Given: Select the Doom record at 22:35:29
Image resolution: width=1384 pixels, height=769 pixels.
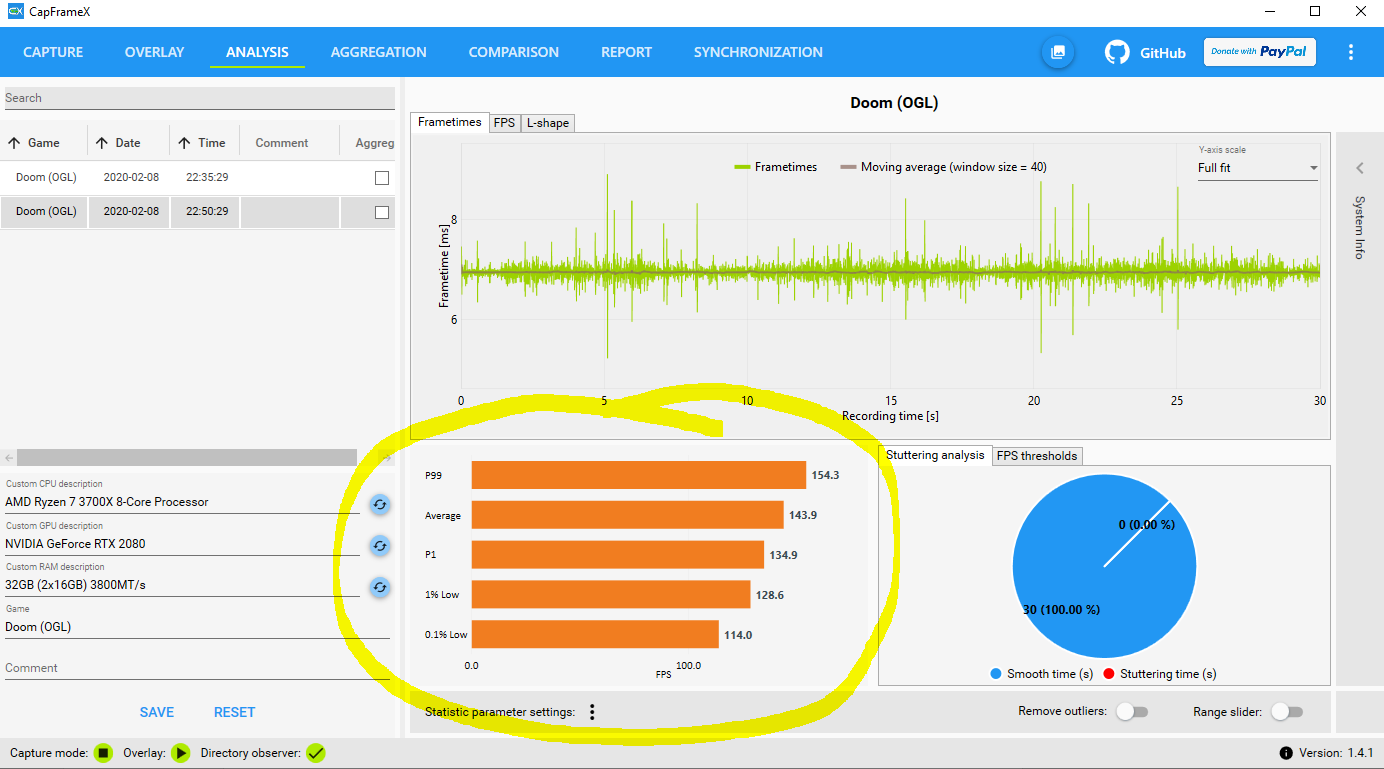Looking at the screenshot, I should point(198,178).
